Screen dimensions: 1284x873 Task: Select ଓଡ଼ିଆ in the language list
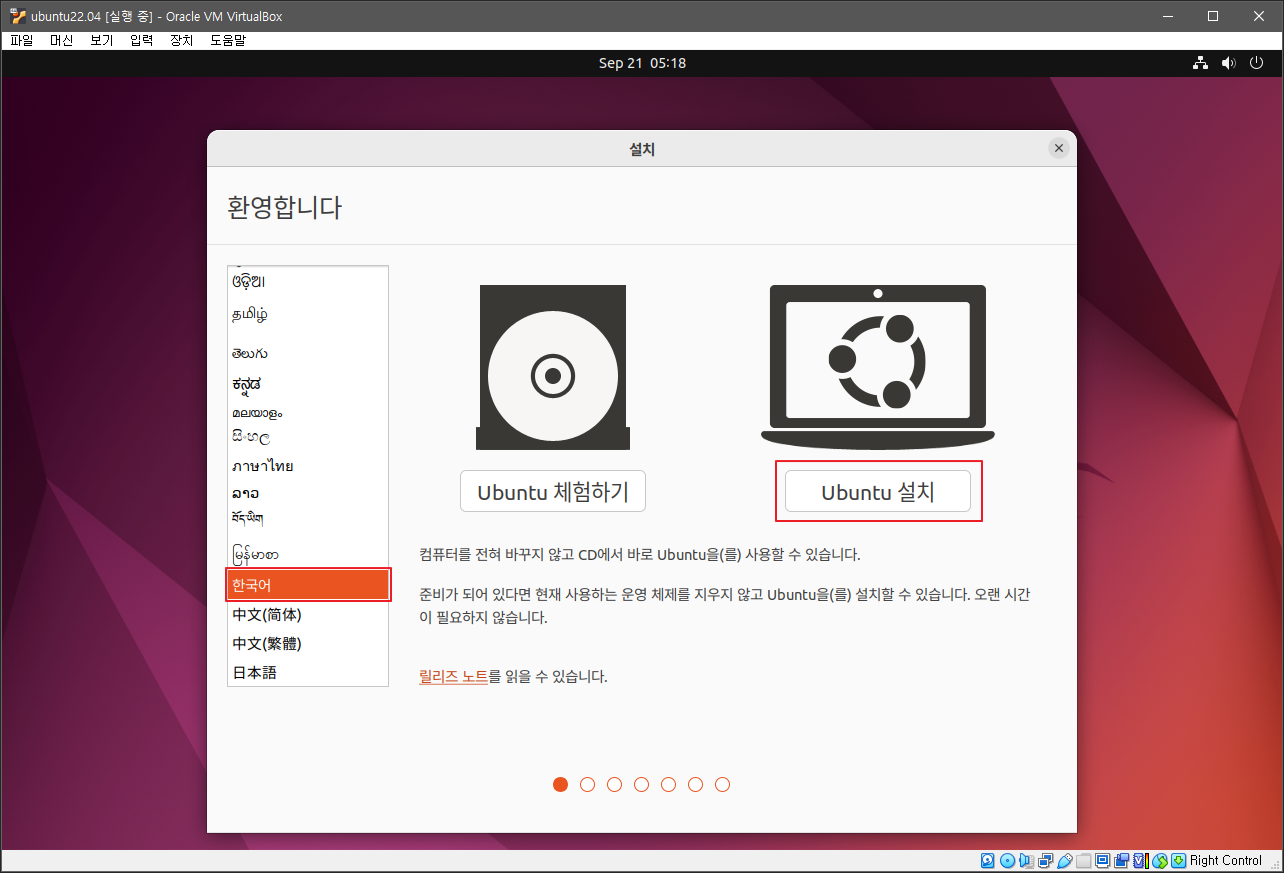(x=308, y=282)
